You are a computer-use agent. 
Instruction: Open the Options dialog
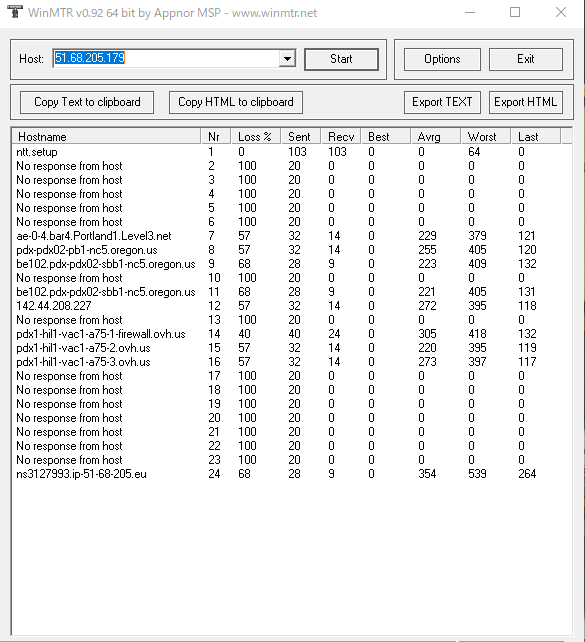coord(442,59)
